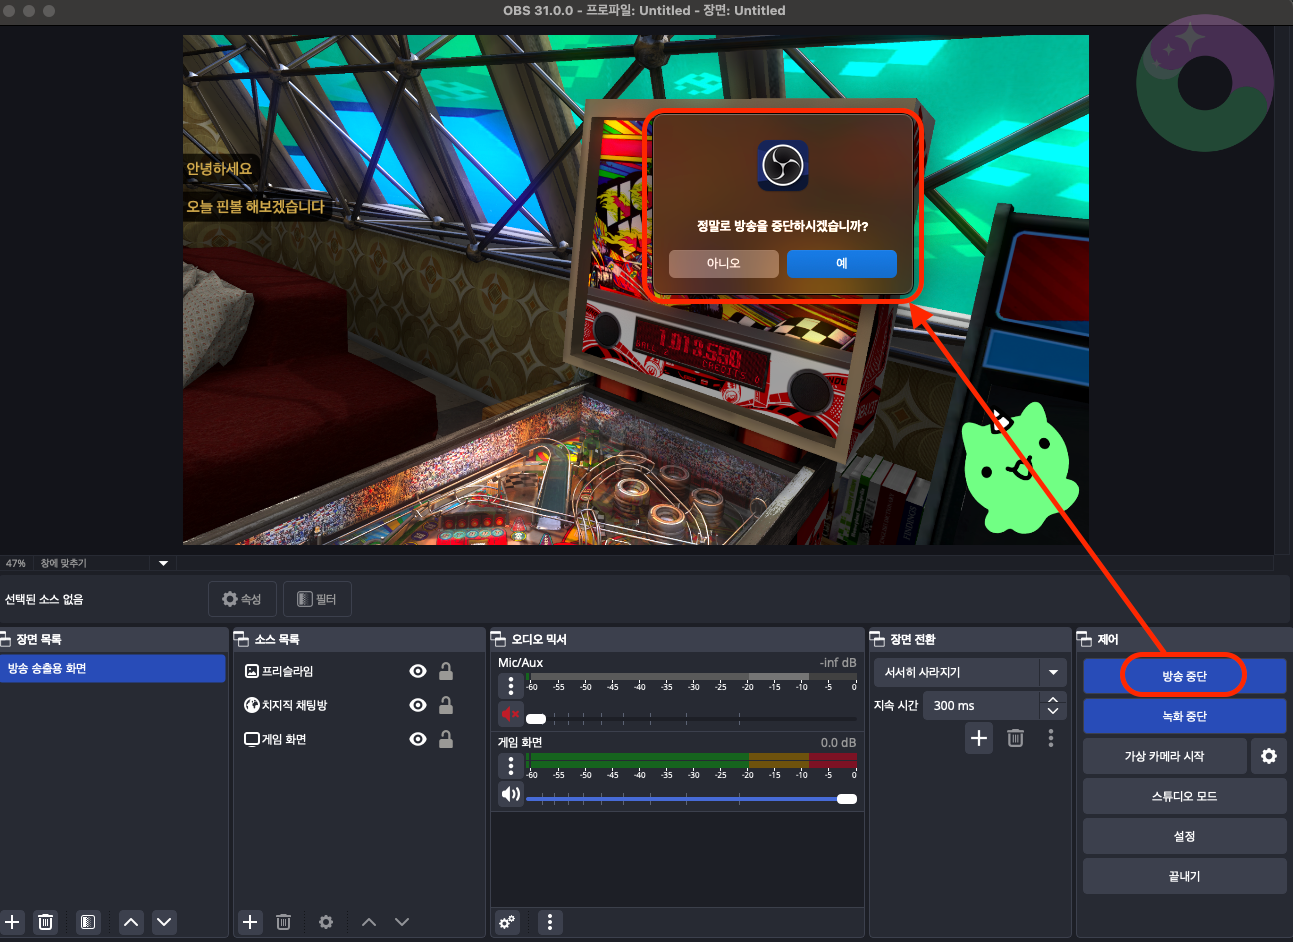1293x942 pixels.
Task: Click the 선택된 소스 없음 label
Action: (x=44, y=599)
